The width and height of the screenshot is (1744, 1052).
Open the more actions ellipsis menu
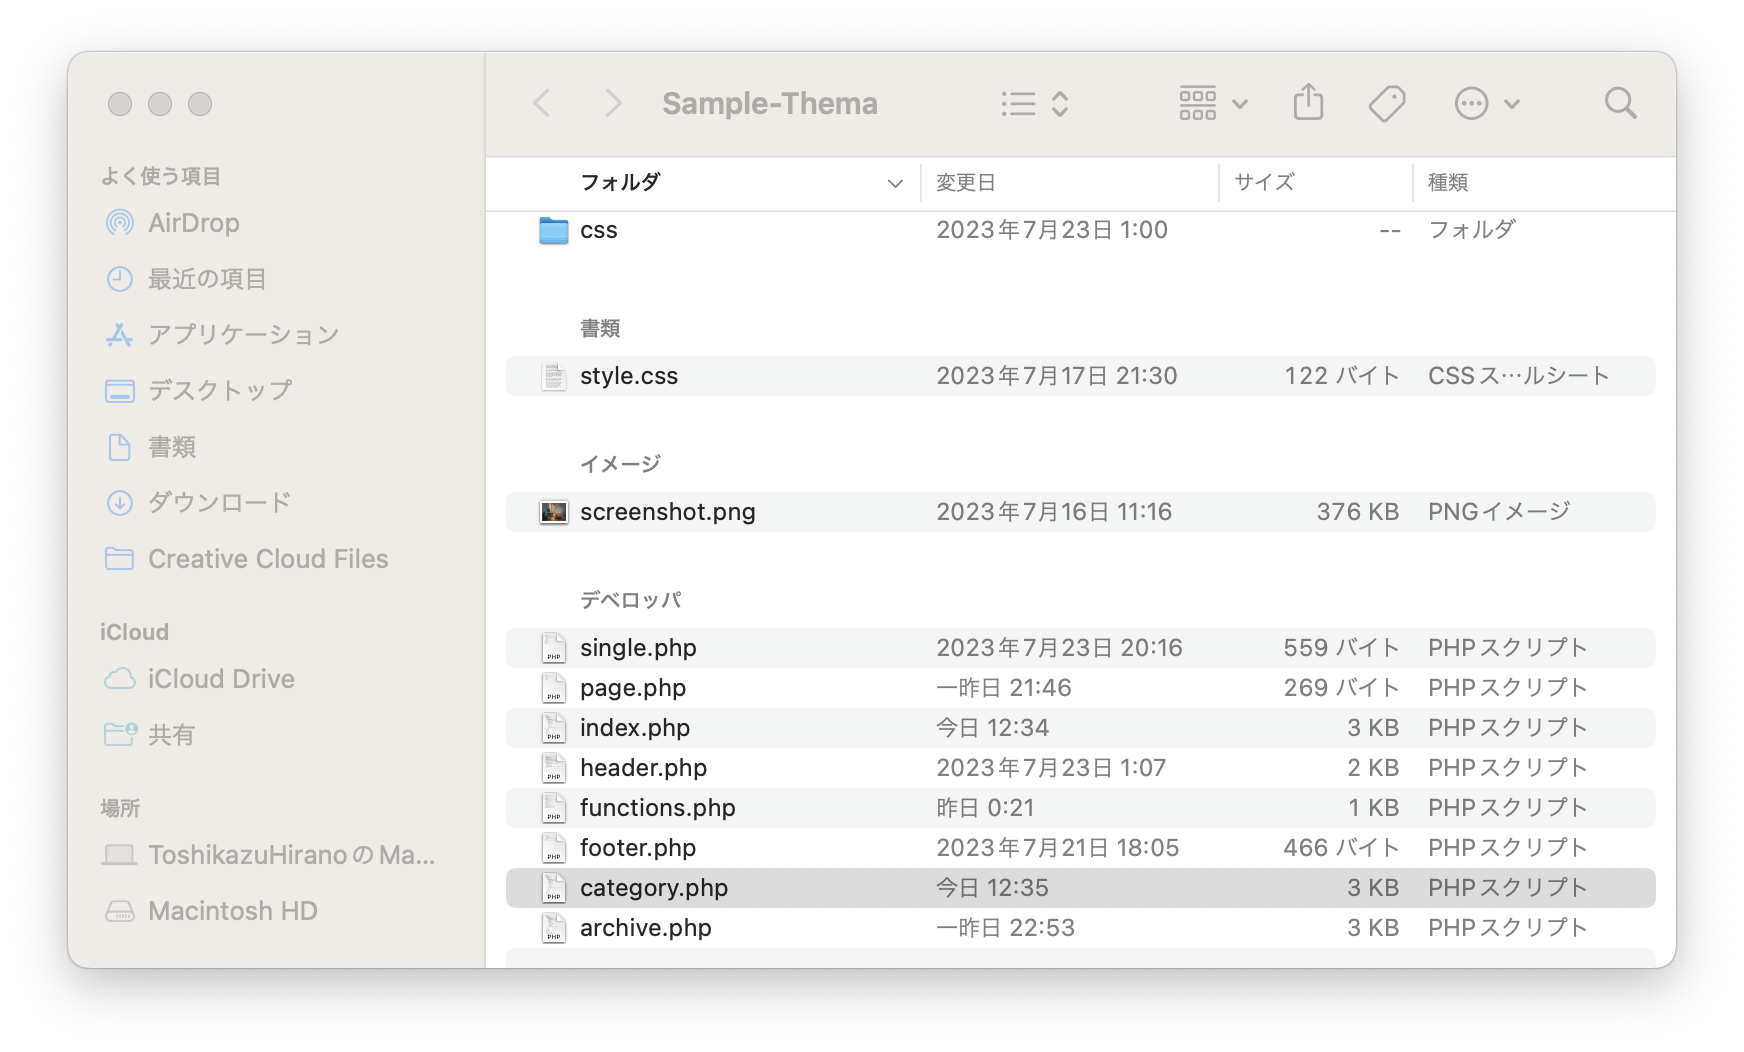(x=1486, y=103)
